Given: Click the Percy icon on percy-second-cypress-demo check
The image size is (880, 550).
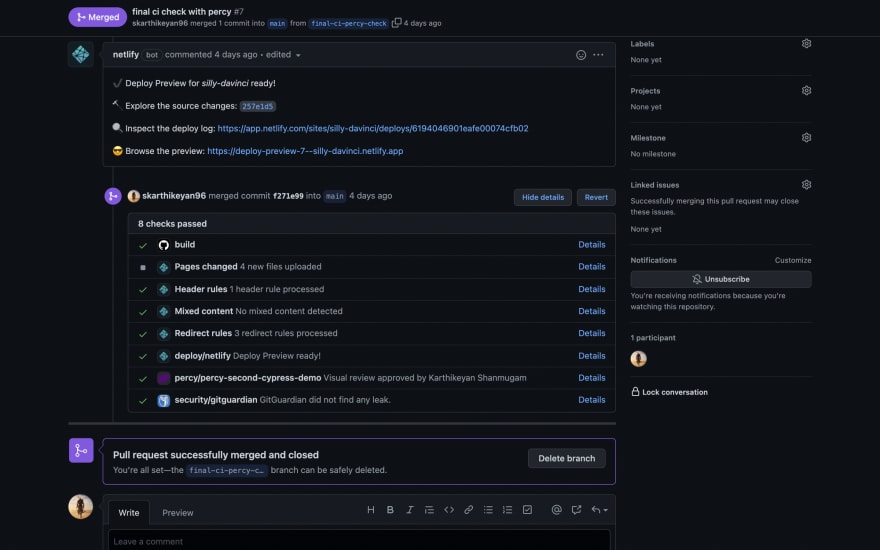Looking at the screenshot, I should click(163, 378).
